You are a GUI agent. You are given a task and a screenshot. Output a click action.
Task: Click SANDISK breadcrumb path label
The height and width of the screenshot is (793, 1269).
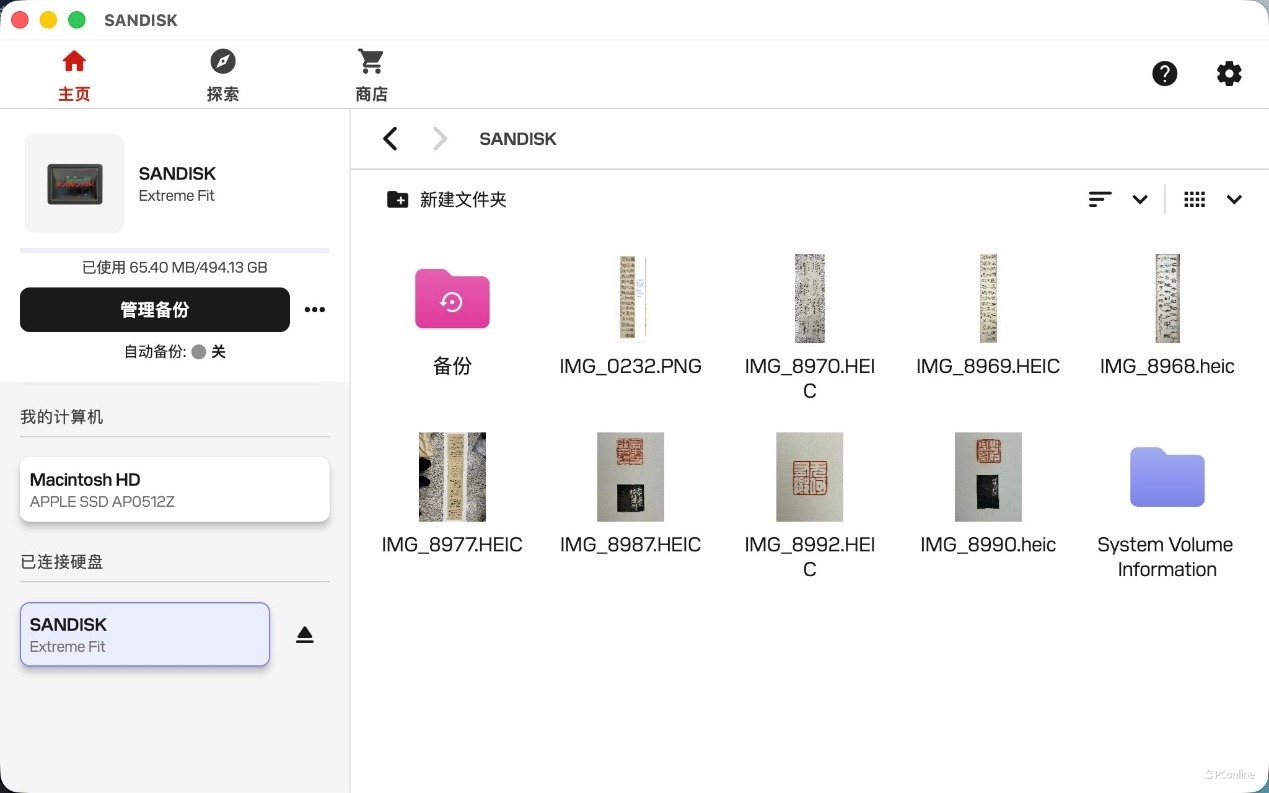point(518,139)
